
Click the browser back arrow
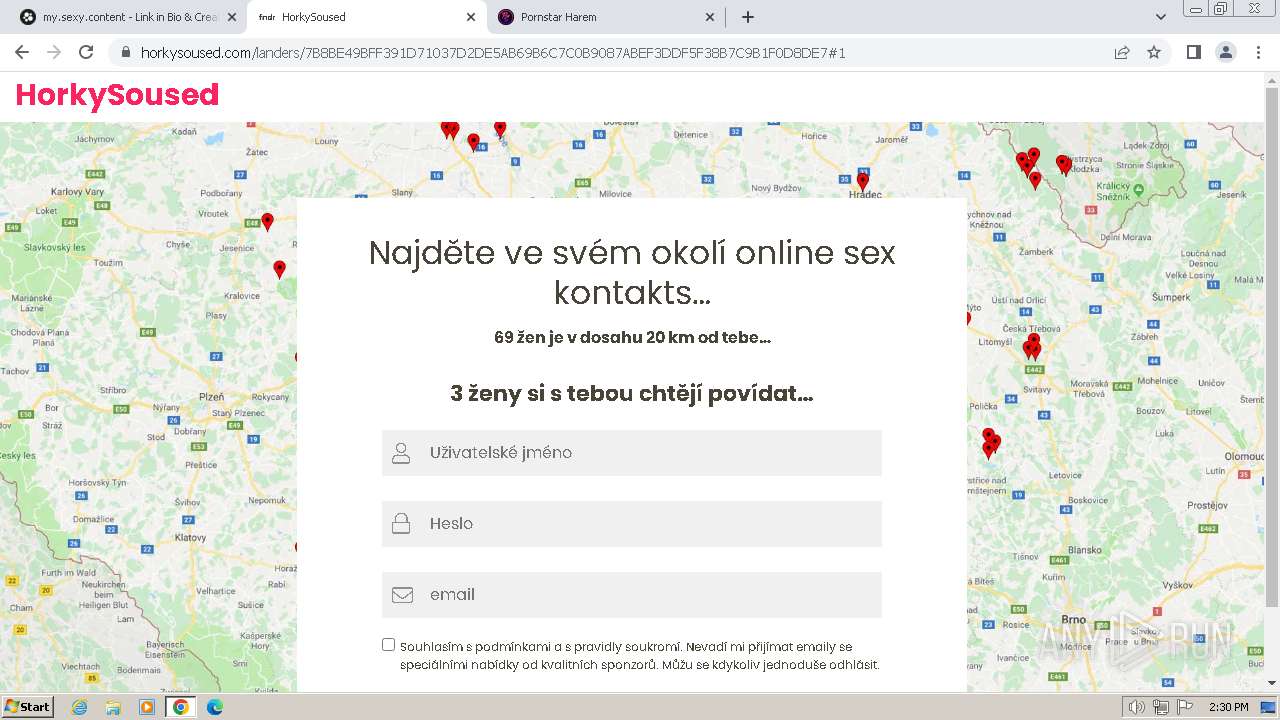coord(22,53)
